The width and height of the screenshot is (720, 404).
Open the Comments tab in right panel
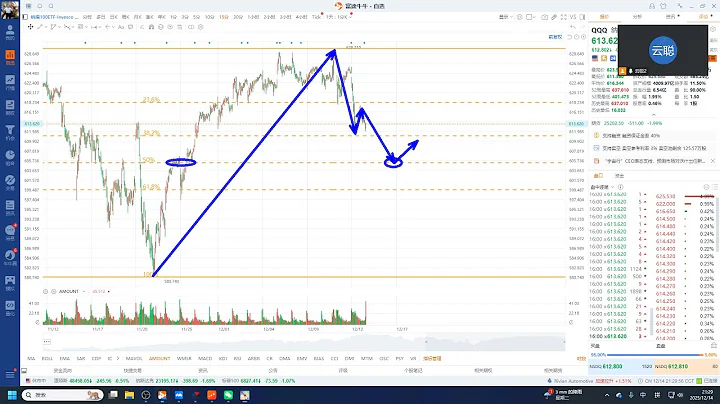pos(703,17)
